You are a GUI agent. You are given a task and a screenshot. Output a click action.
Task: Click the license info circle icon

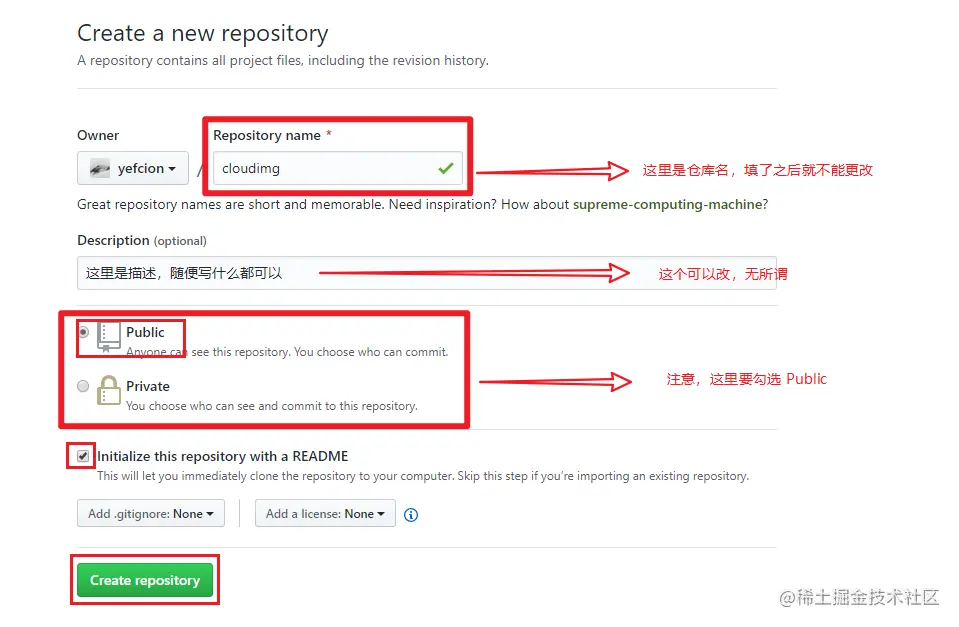(x=411, y=515)
